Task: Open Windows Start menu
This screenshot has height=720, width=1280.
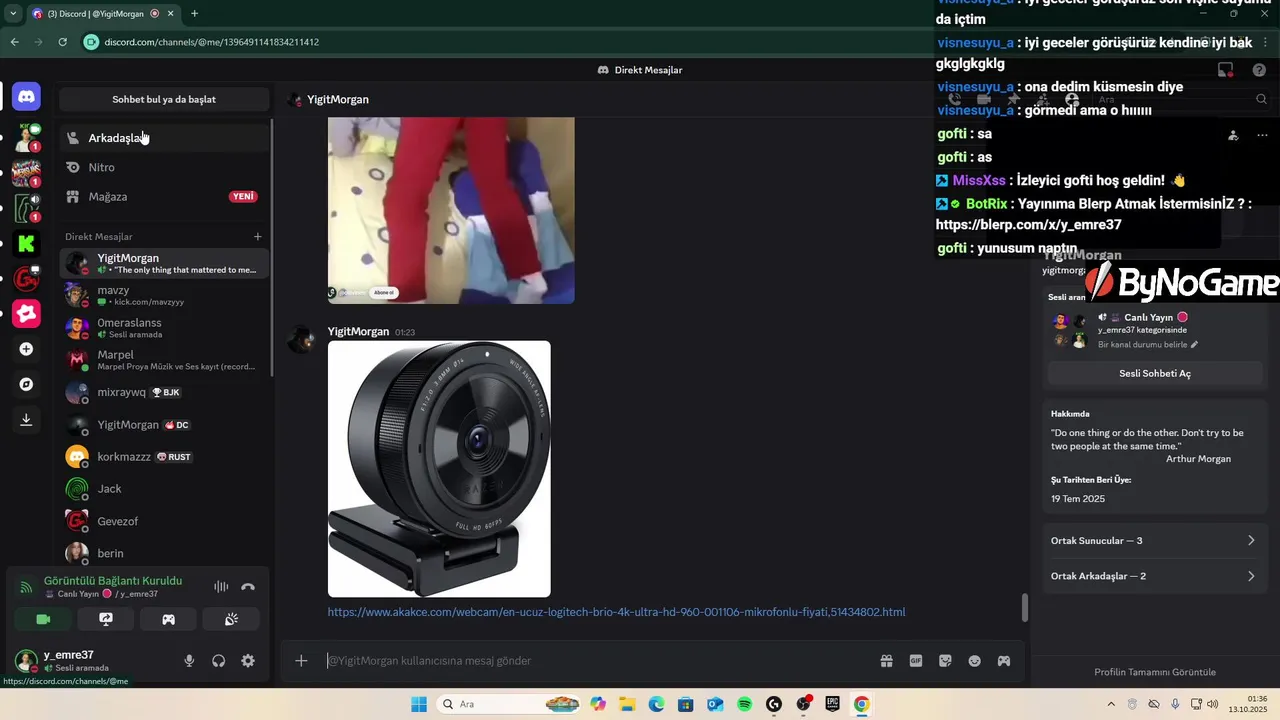Action: pyautogui.click(x=419, y=704)
